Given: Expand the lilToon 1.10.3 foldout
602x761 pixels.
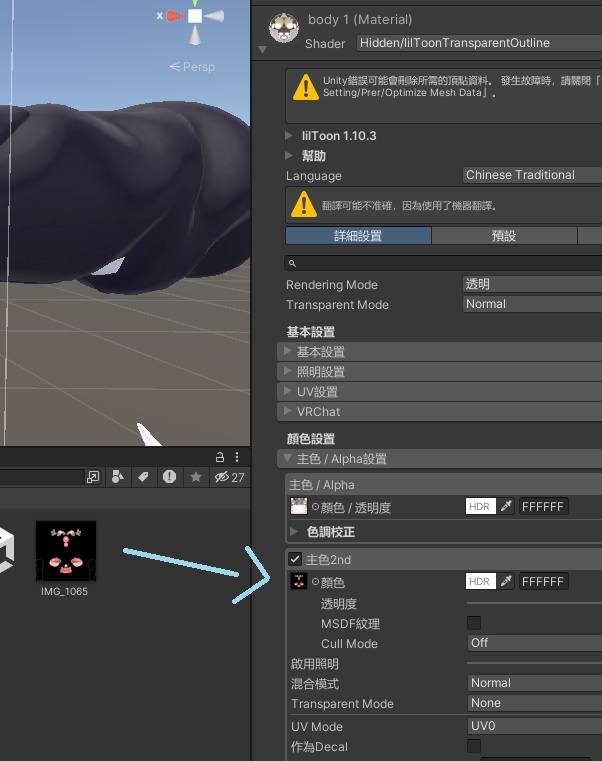Looking at the screenshot, I should 289,135.
